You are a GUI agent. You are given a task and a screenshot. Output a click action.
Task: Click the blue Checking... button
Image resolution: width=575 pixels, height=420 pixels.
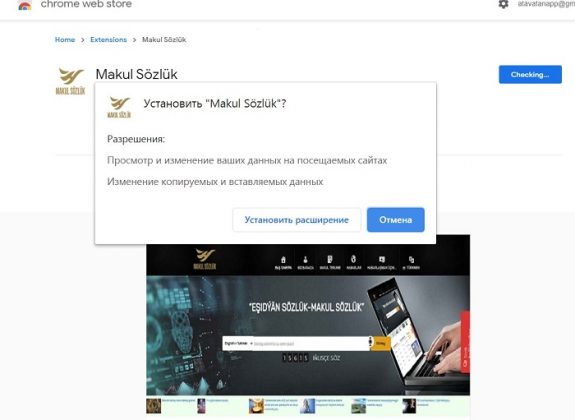click(x=530, y=74)
